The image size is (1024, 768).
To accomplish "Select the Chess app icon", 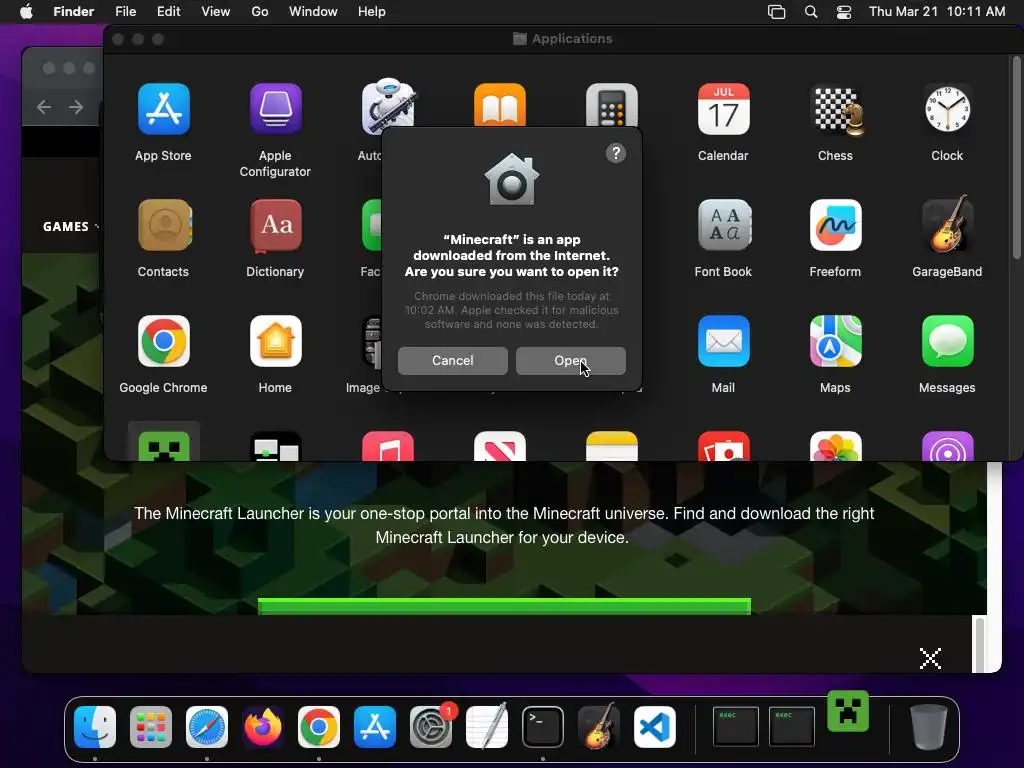I will pyautogui.click(x=835, y=109).
